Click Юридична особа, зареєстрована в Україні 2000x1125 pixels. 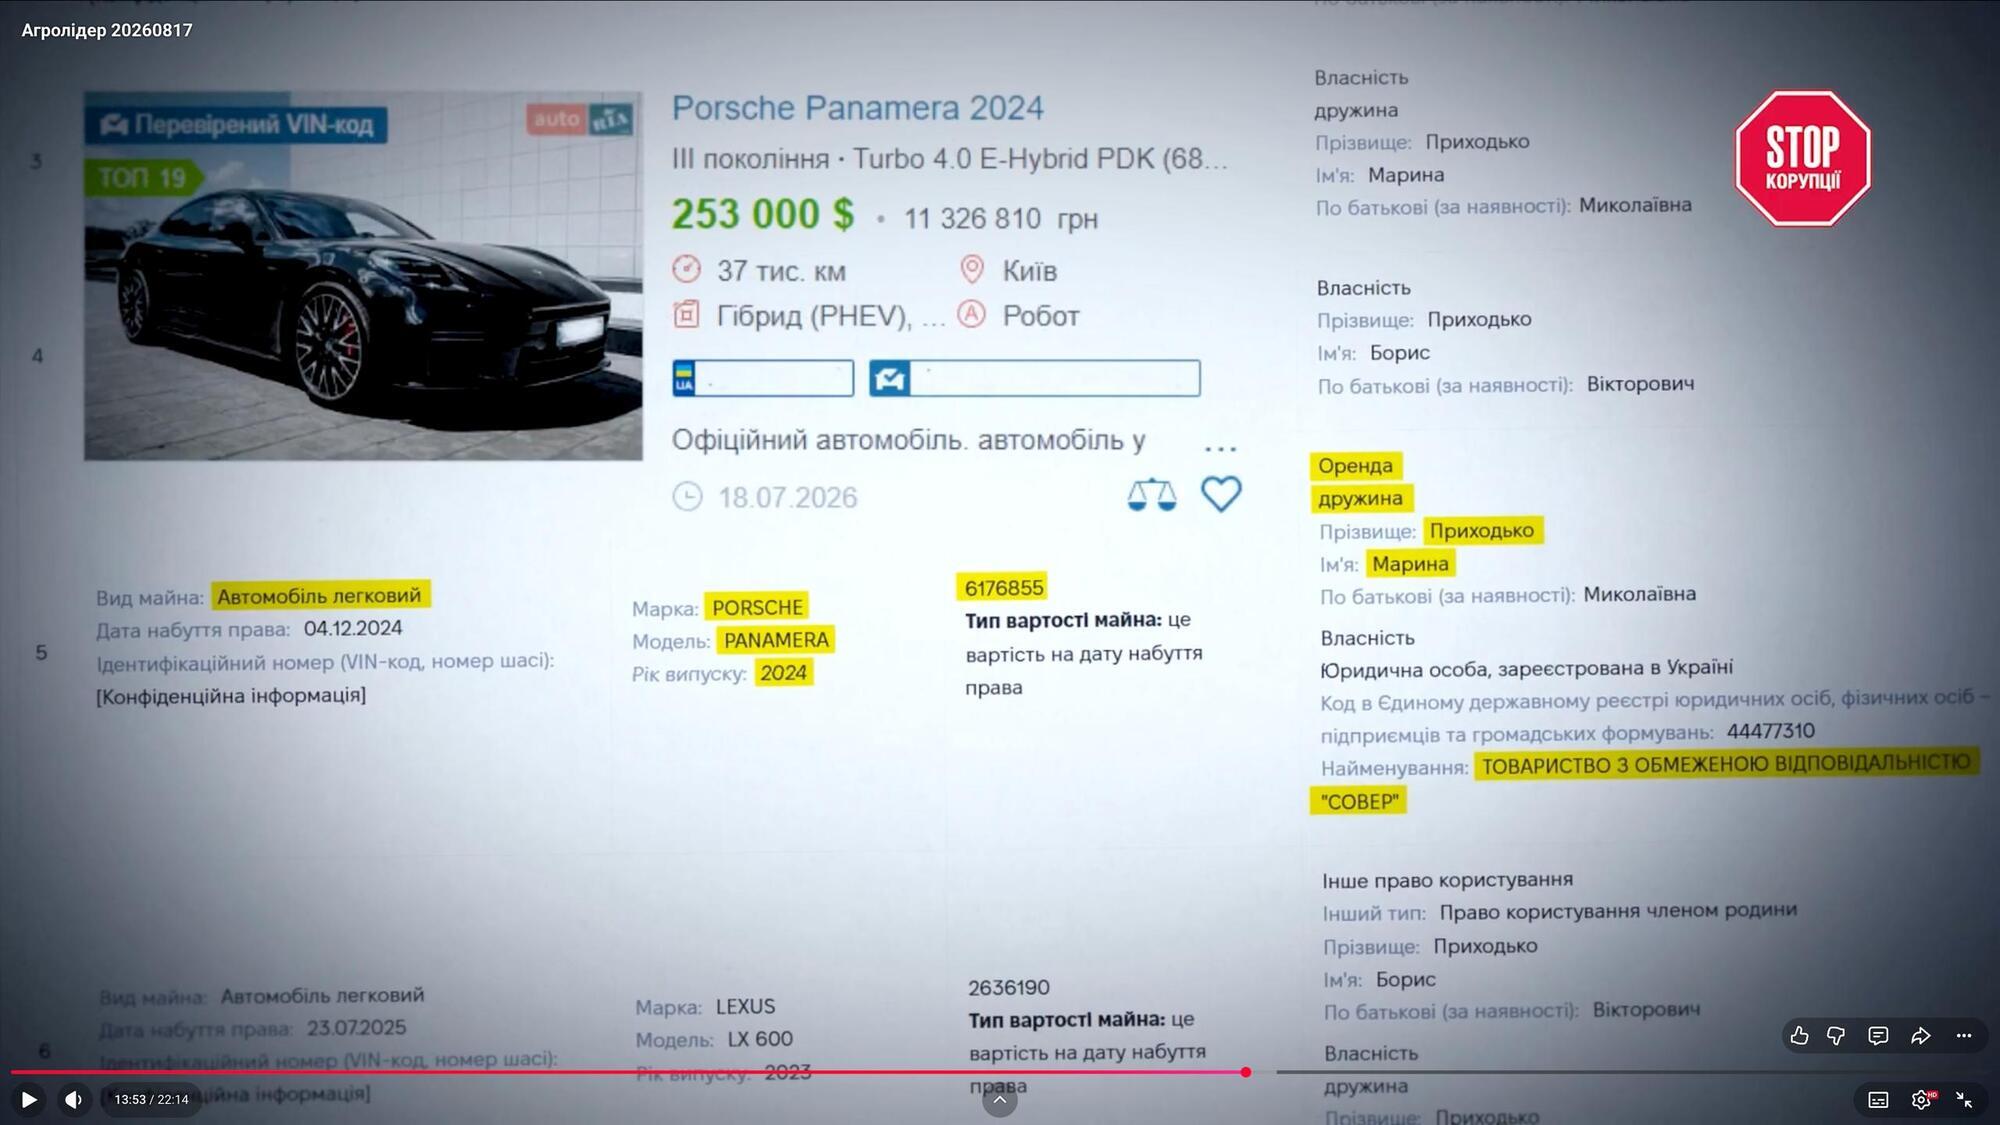coord(1526,668)
